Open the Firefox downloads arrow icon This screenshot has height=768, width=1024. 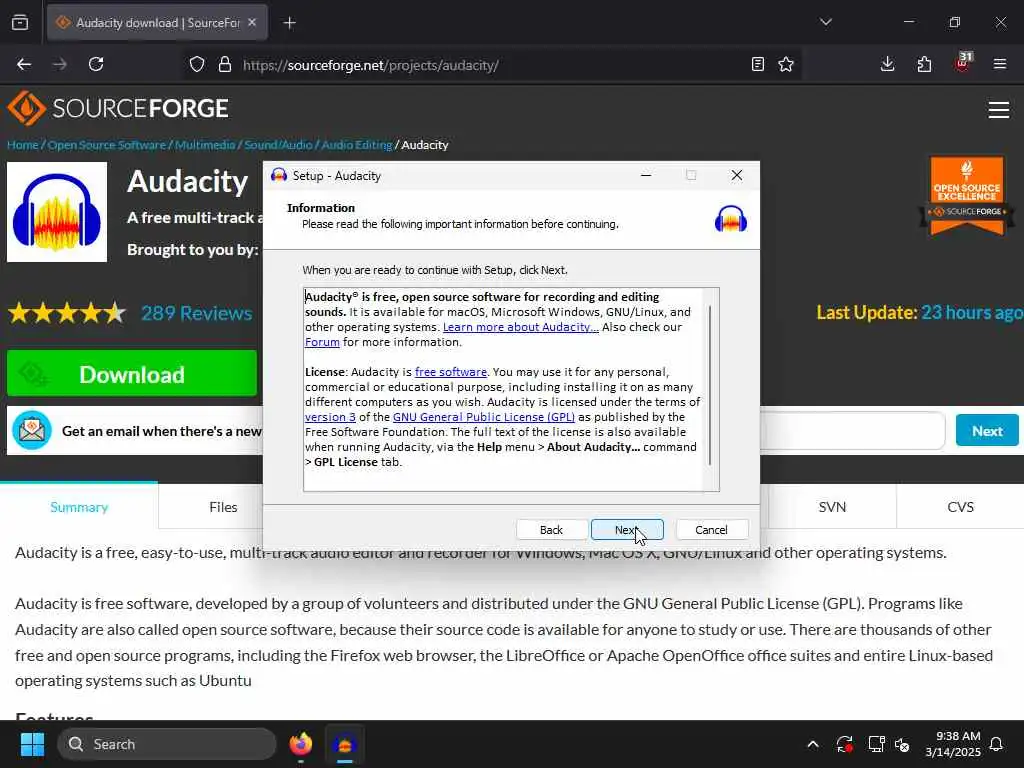[x=888, y=64]
